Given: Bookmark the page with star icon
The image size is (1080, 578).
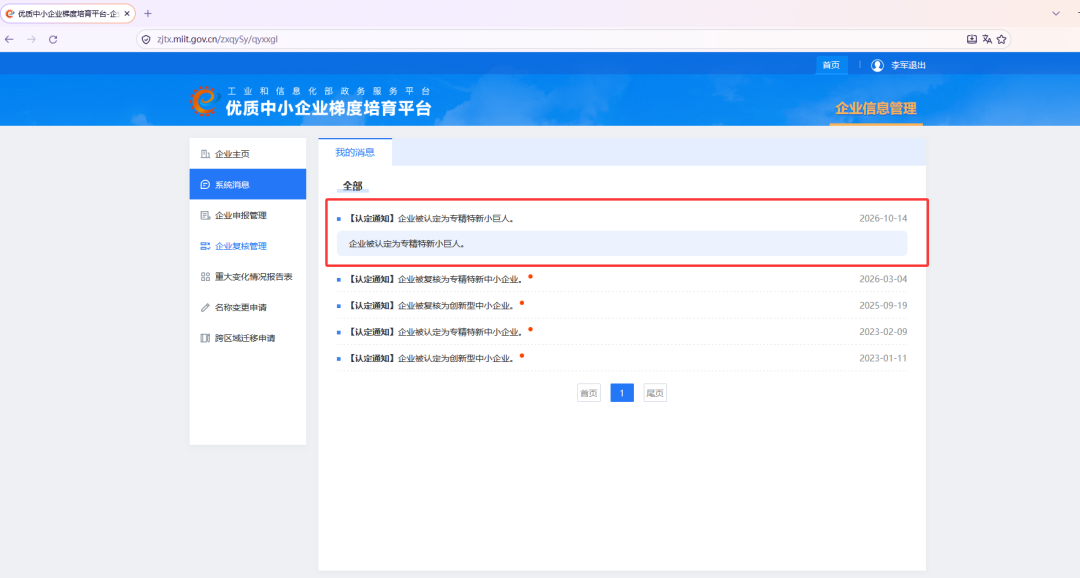Looking at the screenshot, I should (x=1001, y=39).
